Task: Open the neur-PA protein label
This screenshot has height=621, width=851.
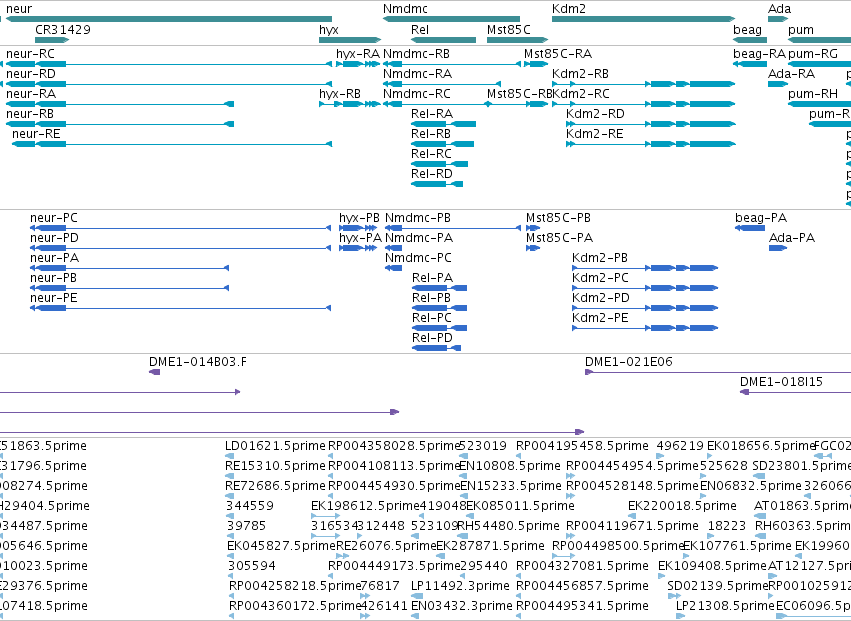Action: [54, 258]
